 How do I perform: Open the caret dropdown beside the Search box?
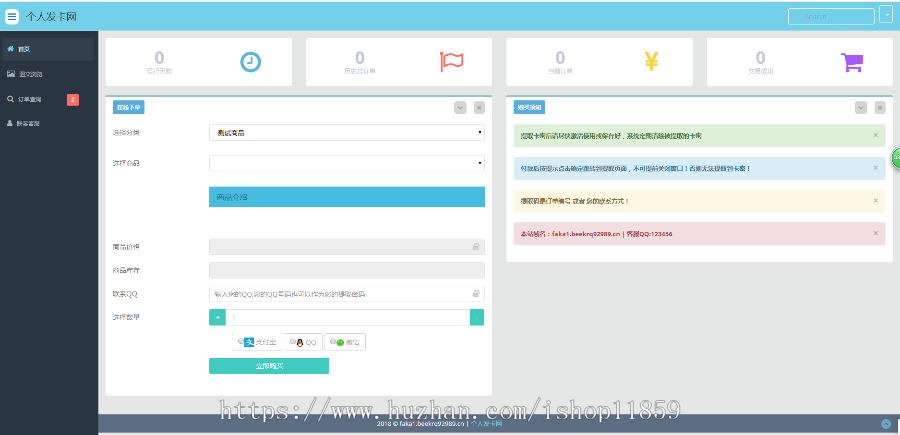click(x=885, y=14)
